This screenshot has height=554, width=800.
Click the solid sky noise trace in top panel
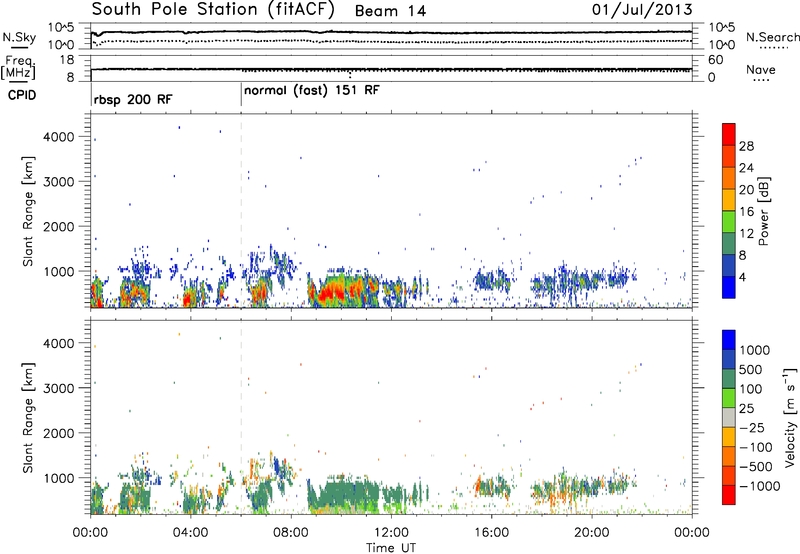pyautogui.click(x=391, y=32)
